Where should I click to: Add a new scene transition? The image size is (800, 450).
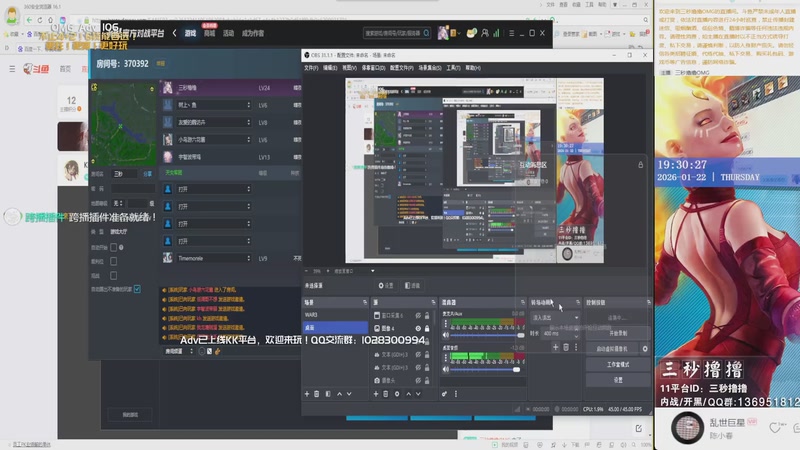(x=556, y=347)
